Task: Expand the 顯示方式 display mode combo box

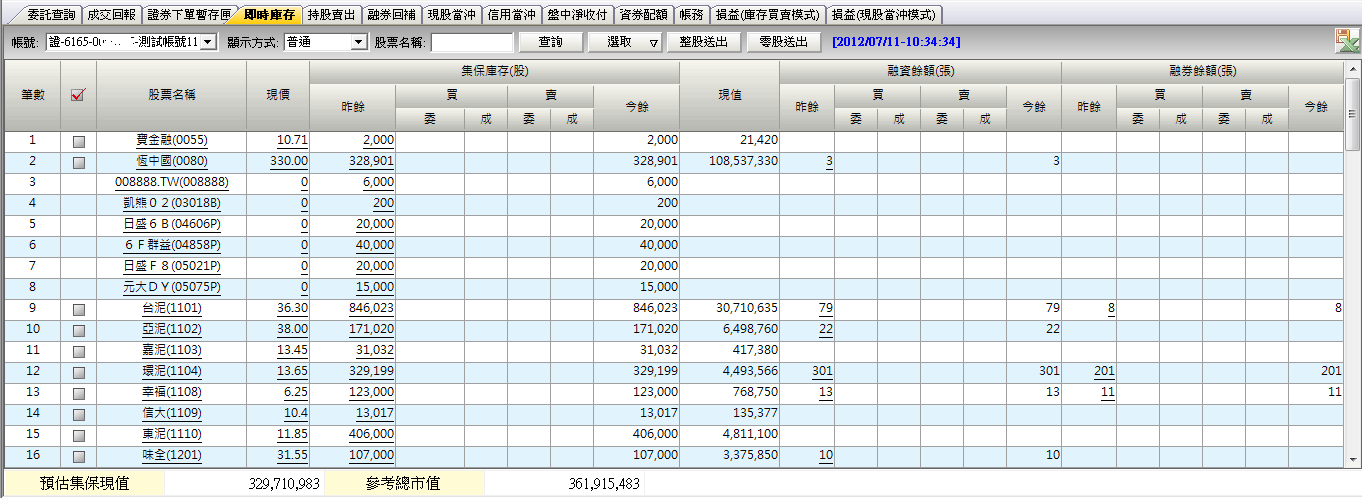Action: tap(359, 42)
